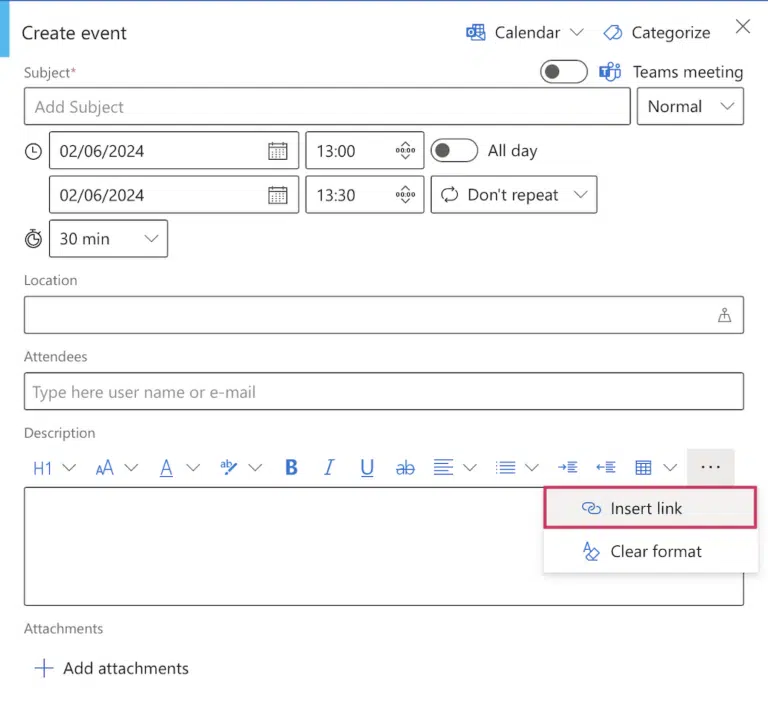Click the Don't repeat recurrence icon
The image size is (768, 705).
[x=449, y=194]
